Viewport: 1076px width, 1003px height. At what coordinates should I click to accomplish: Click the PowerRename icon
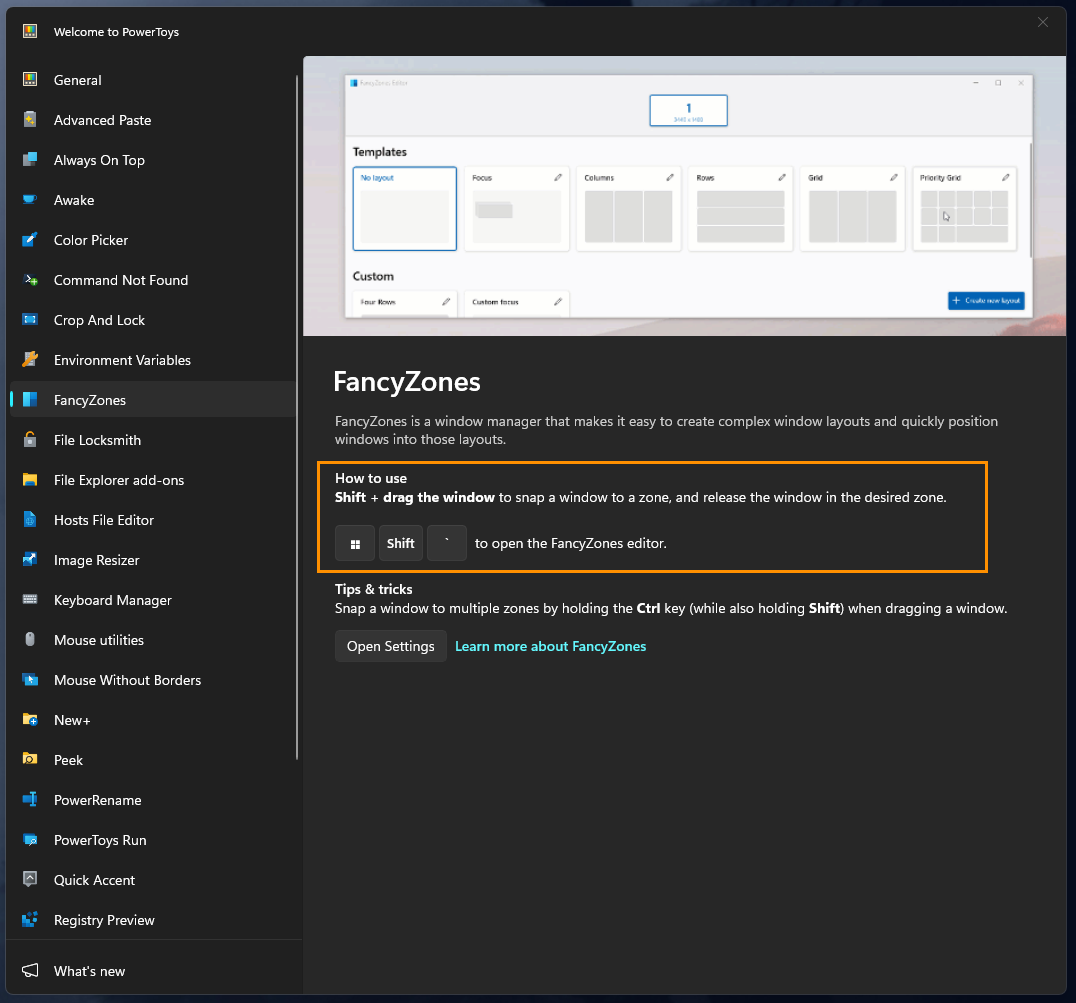point(30,800)
